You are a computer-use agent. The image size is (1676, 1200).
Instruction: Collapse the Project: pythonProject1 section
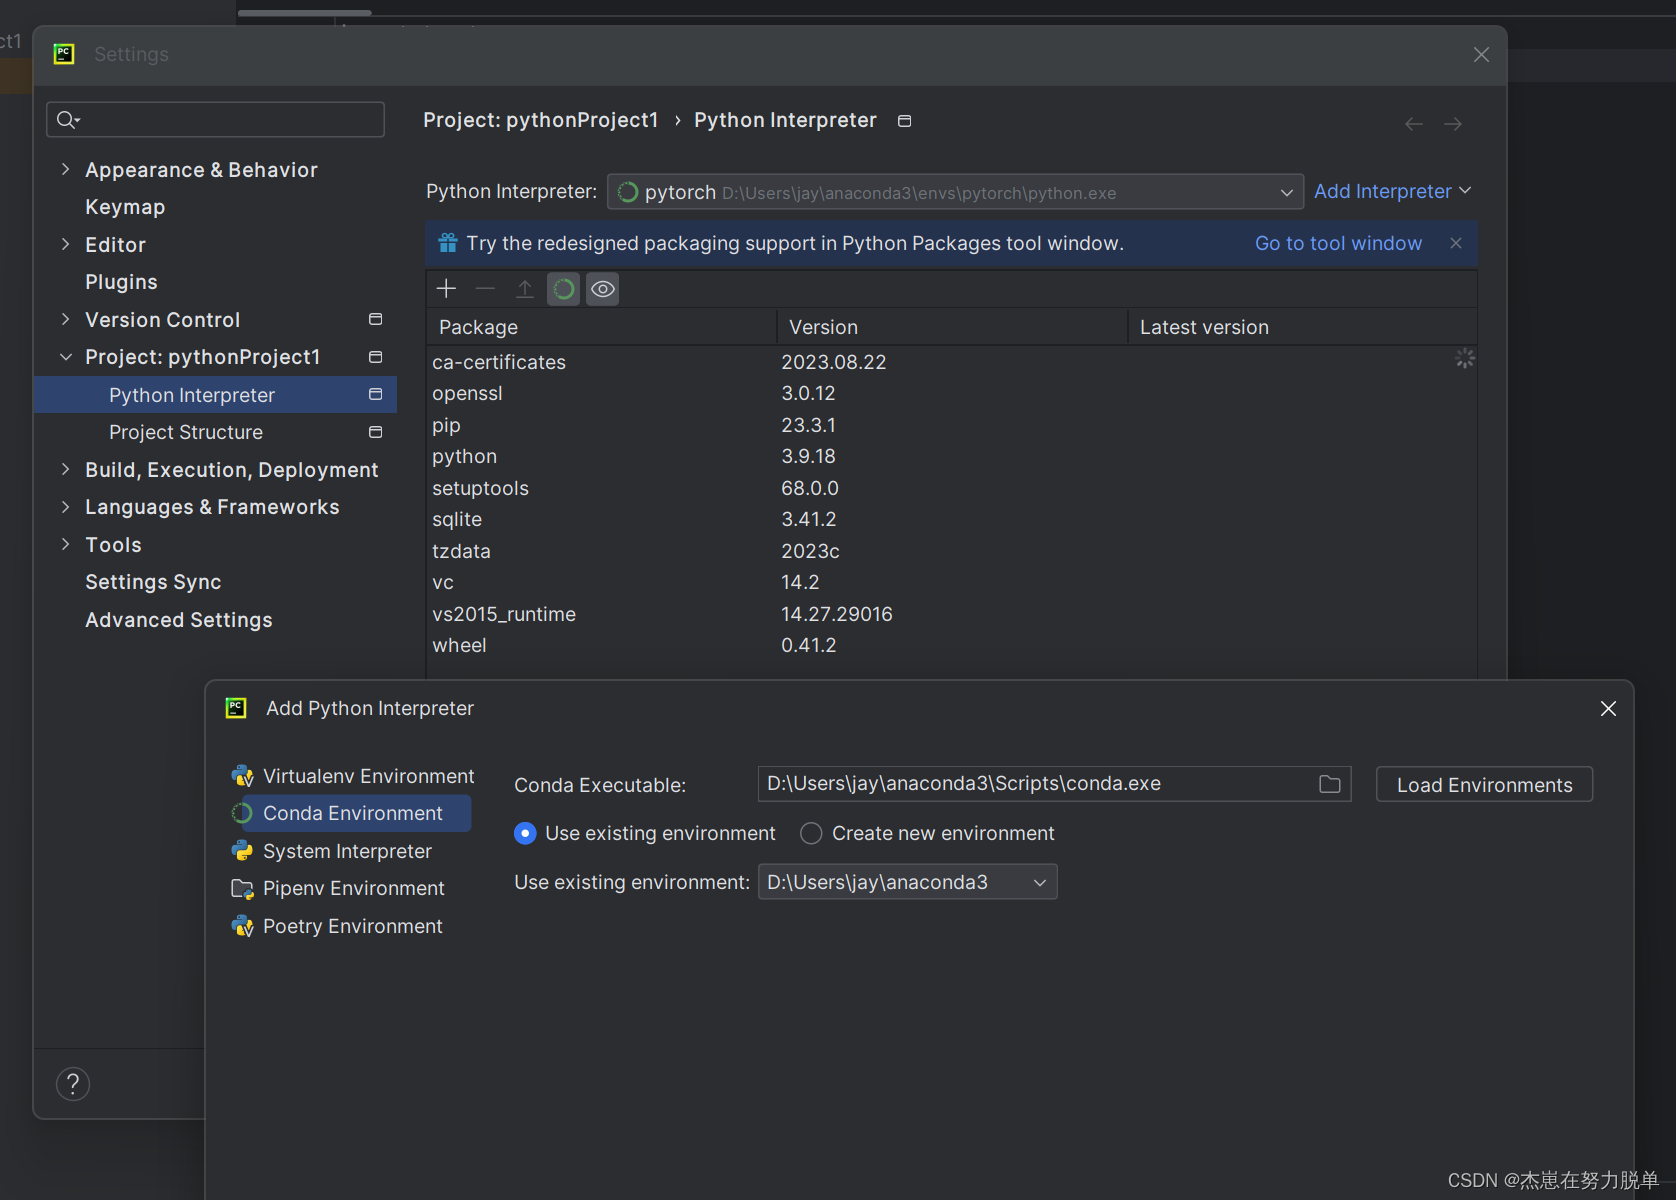[66, 357]
